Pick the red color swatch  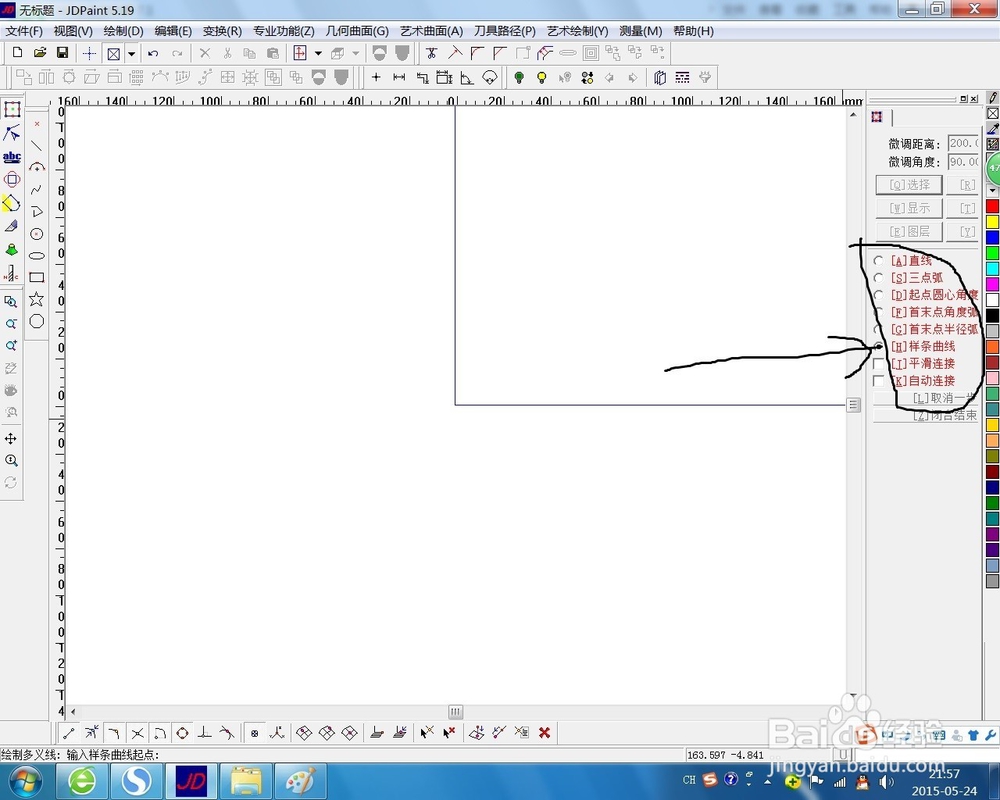tap(992, 207)
